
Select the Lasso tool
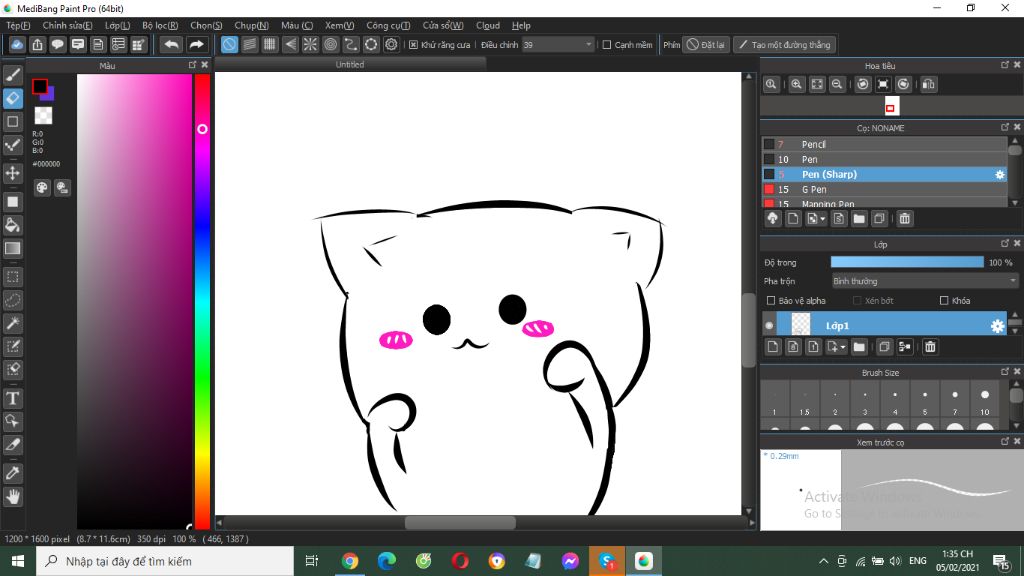(12, 300)
